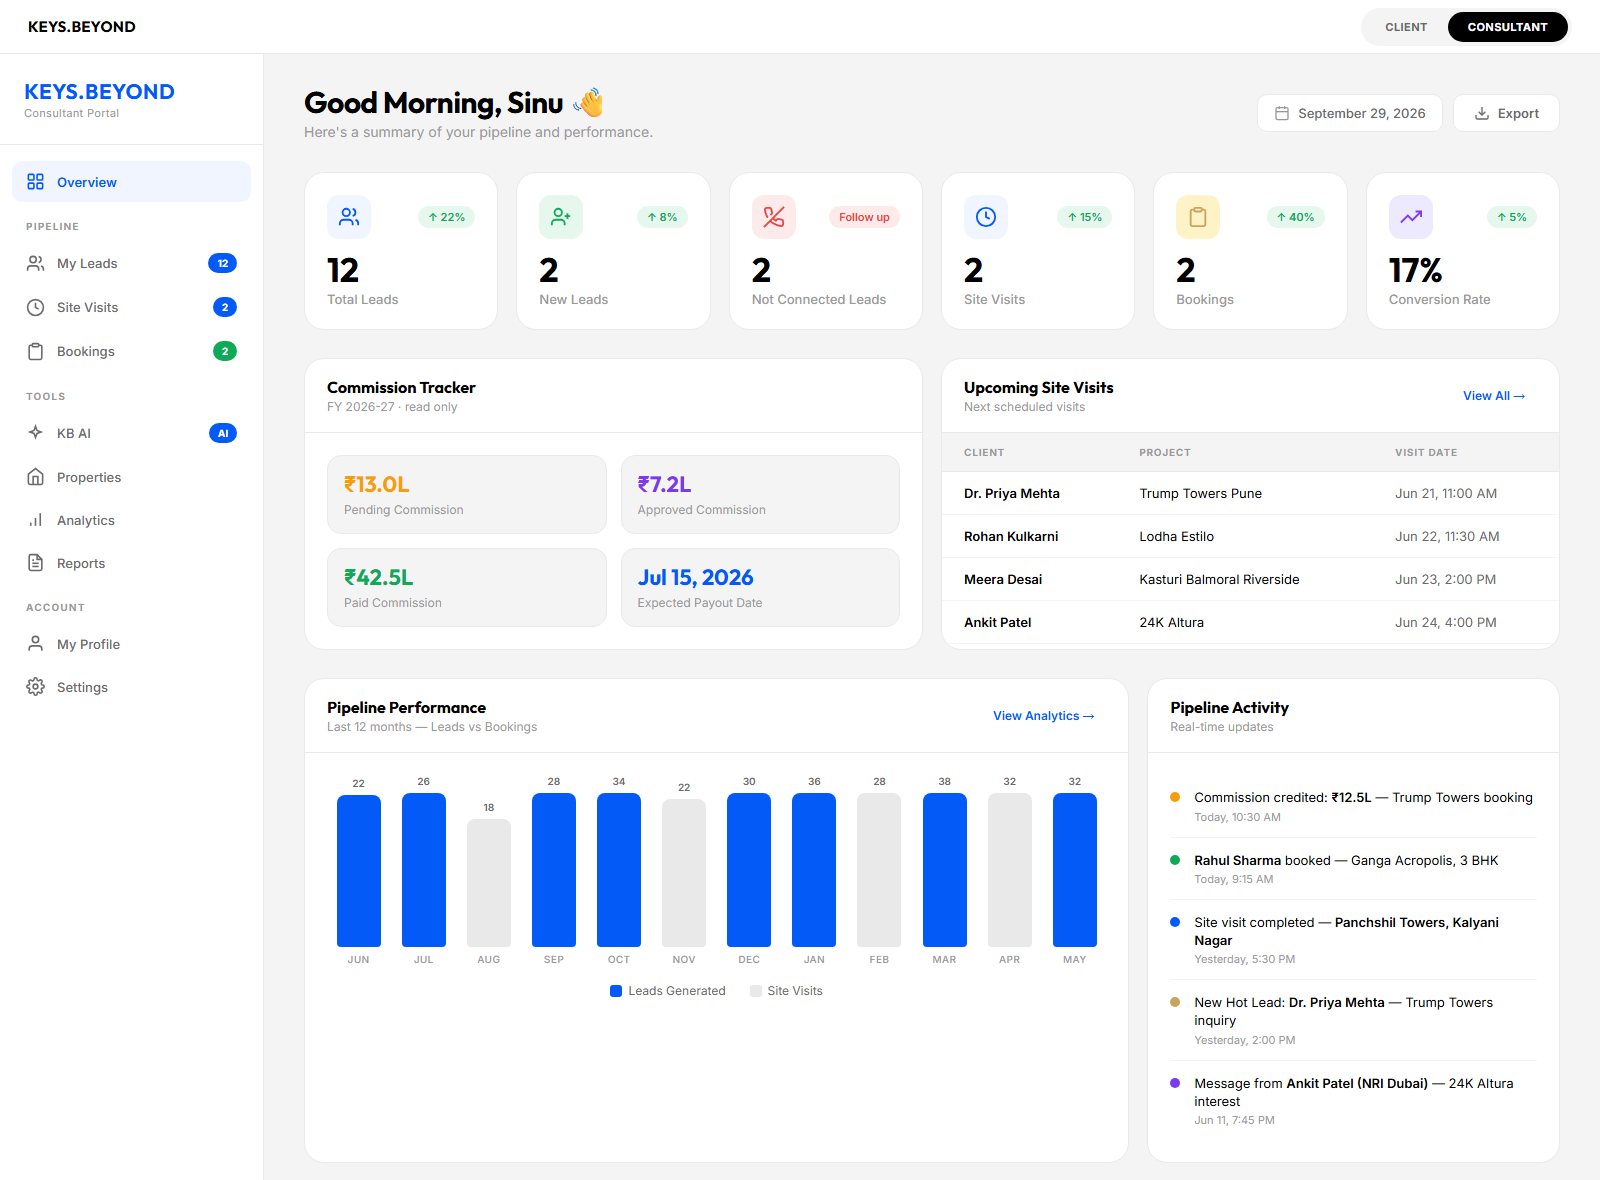Click the My Leads people icon in sidebar
The height and width of the screenshot is (1180, 1600).
coord(35,263)
